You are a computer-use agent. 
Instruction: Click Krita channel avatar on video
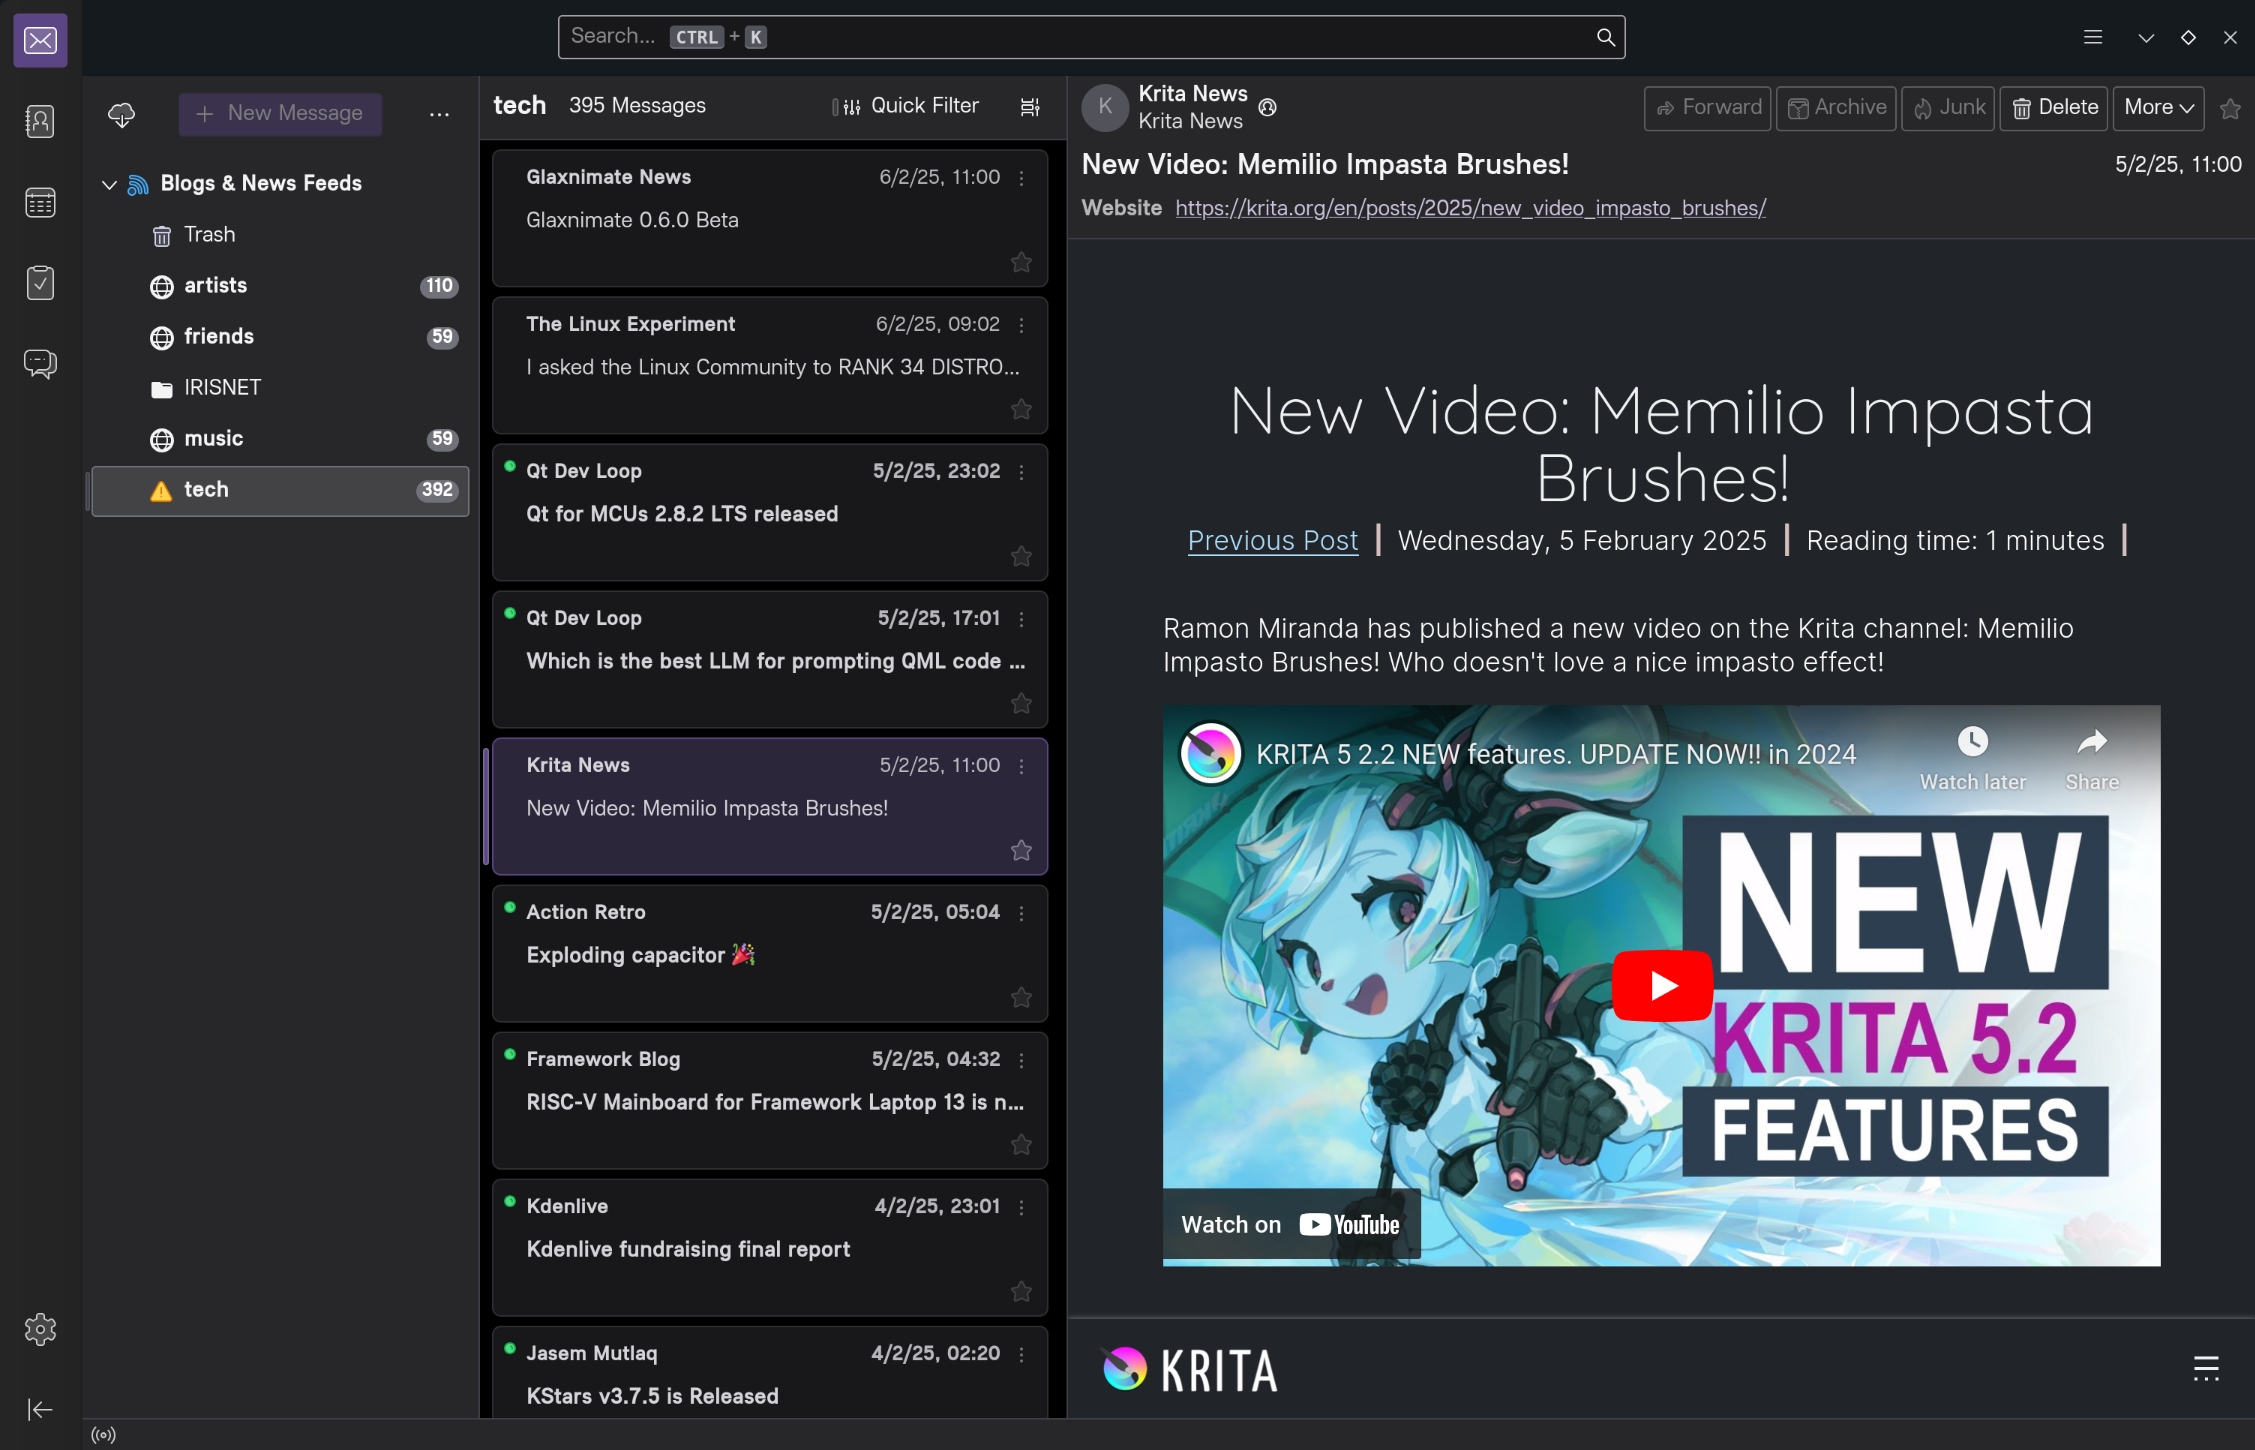[x=1210, y=753]
